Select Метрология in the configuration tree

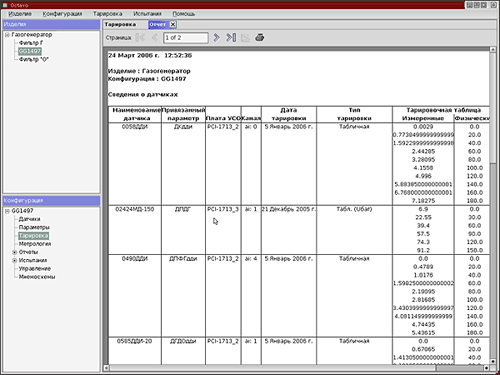click(35, 244)
